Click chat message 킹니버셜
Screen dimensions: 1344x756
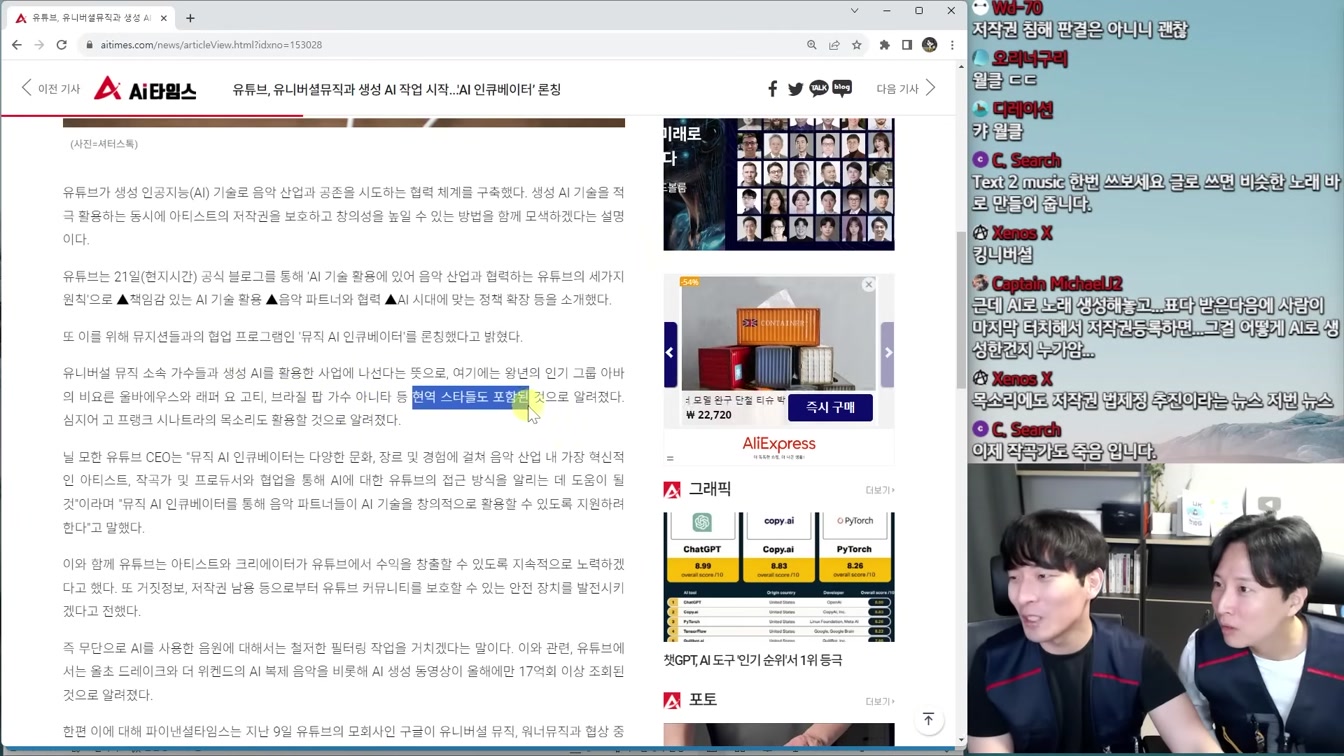[x=1002, y=255]
